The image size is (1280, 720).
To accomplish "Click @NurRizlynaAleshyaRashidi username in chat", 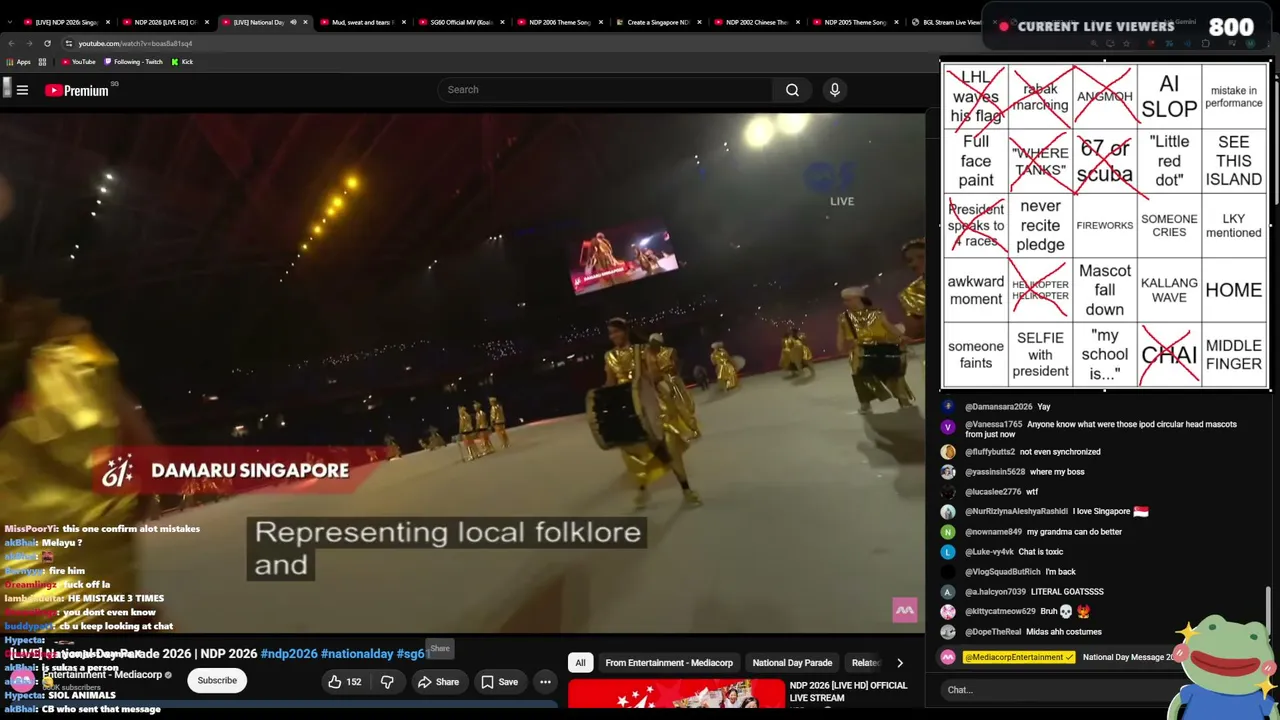I will coord(1016,512).
